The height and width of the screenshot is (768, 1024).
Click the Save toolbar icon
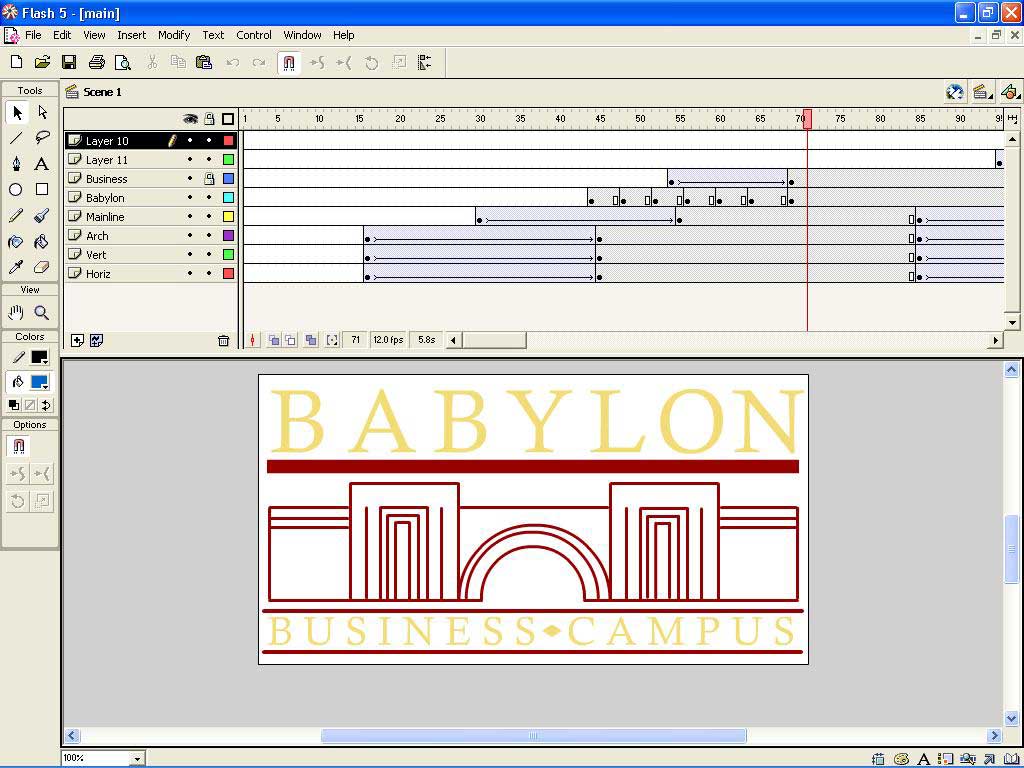(x=69, y=62)
